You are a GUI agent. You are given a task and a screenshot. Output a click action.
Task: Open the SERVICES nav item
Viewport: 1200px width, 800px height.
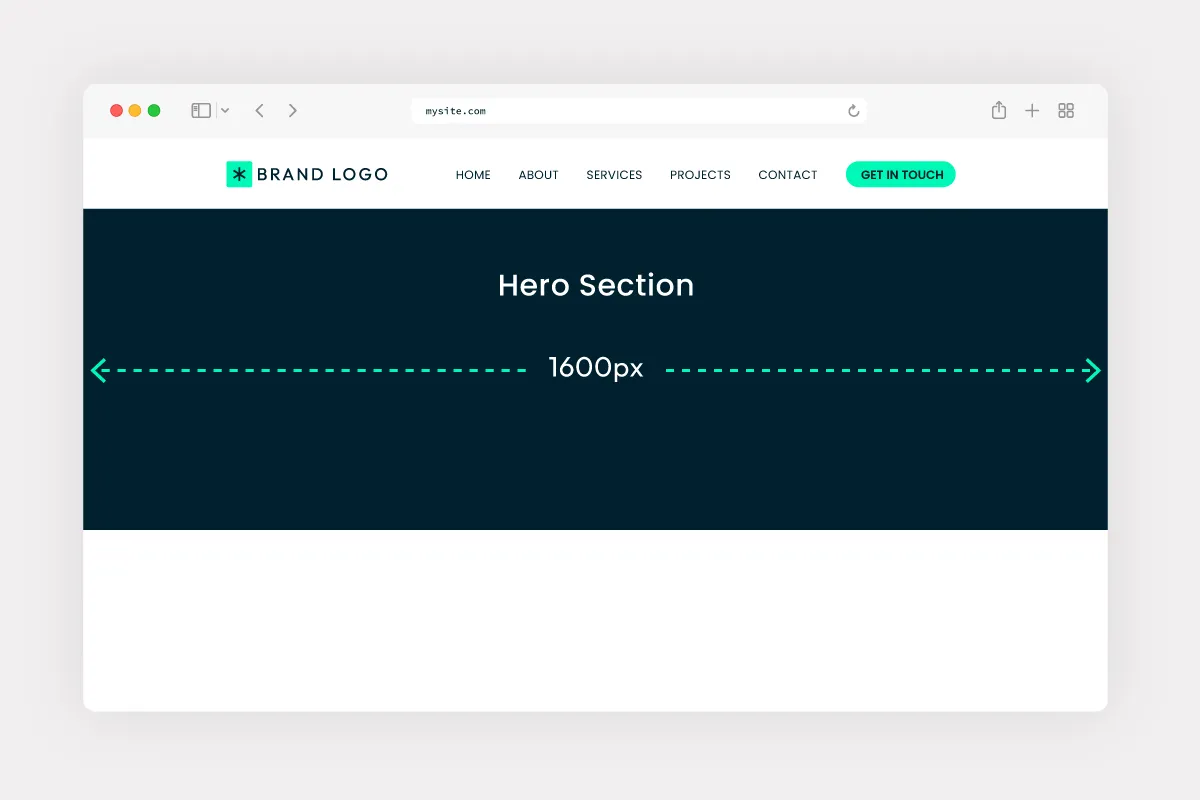[614, 175]
